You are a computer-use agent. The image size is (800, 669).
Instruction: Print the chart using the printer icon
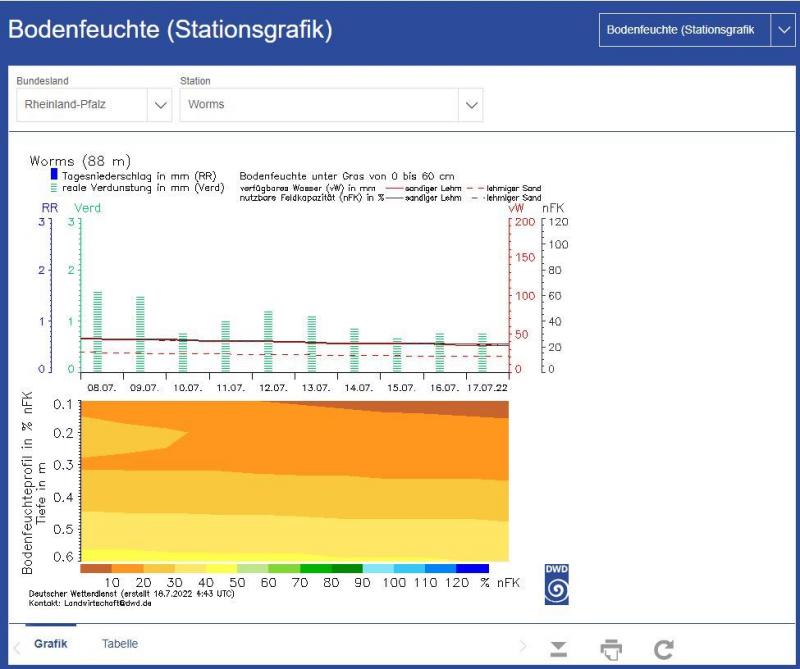(x=611, y=650)
